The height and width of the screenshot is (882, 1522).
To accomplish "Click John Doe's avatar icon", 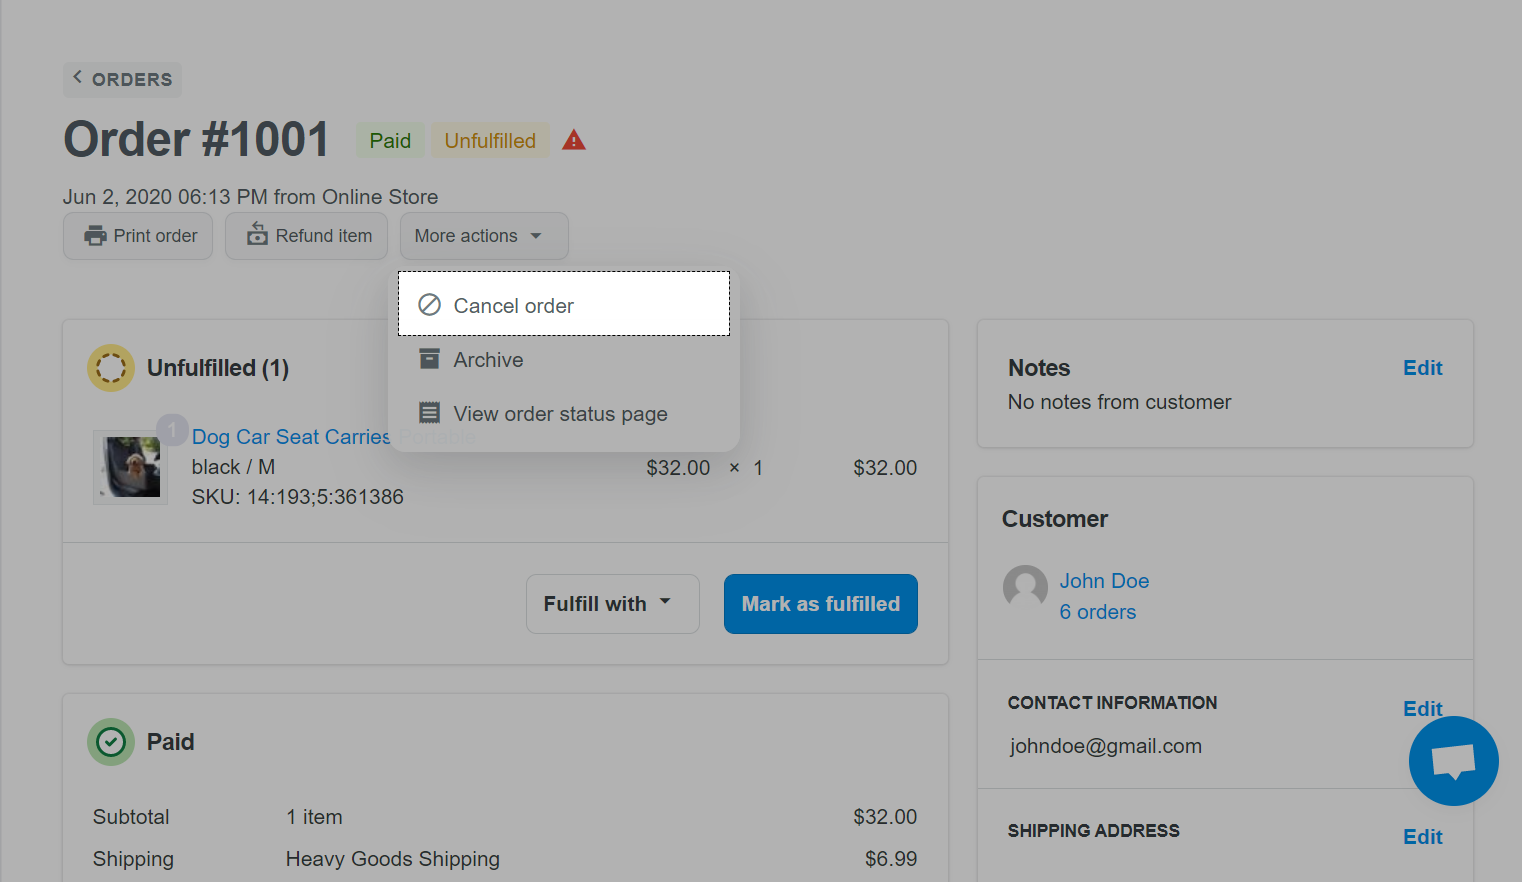I will coord(1025,587).
